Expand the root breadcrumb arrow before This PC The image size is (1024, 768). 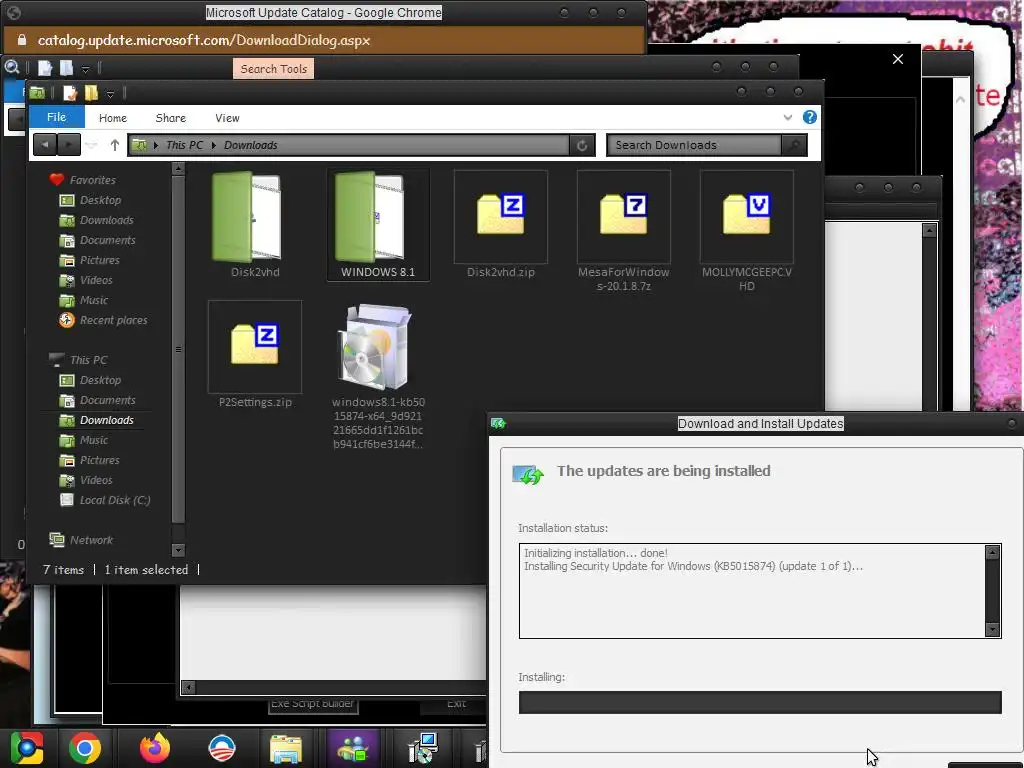tap(156, 145)
